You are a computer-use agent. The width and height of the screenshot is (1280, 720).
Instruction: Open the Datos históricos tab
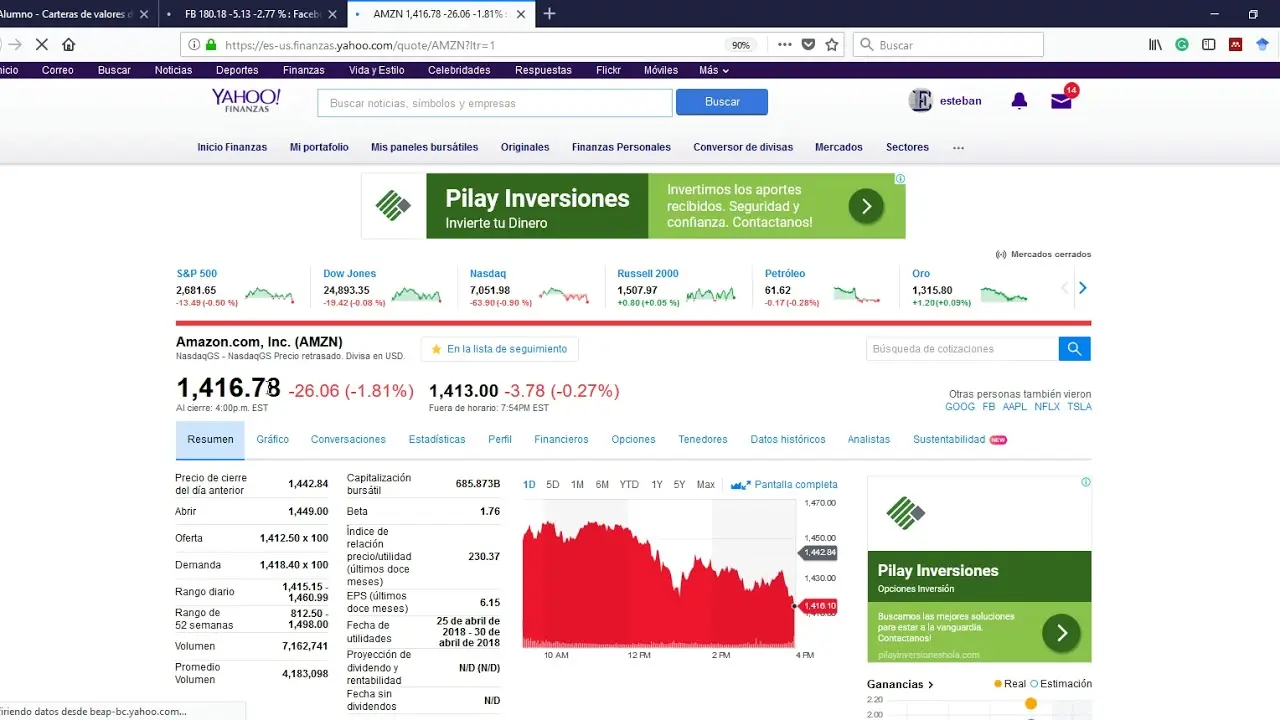coord(788,439)
